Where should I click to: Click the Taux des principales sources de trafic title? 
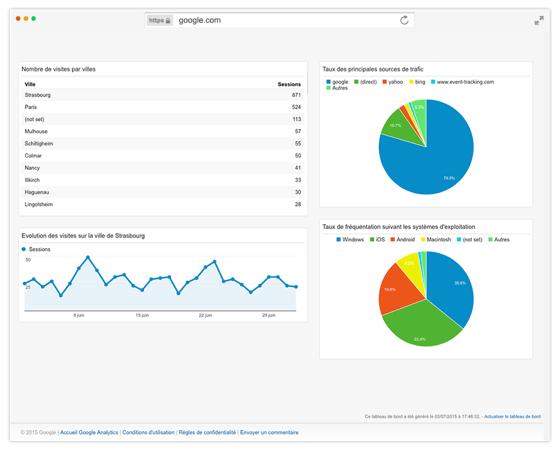[373, 69]
